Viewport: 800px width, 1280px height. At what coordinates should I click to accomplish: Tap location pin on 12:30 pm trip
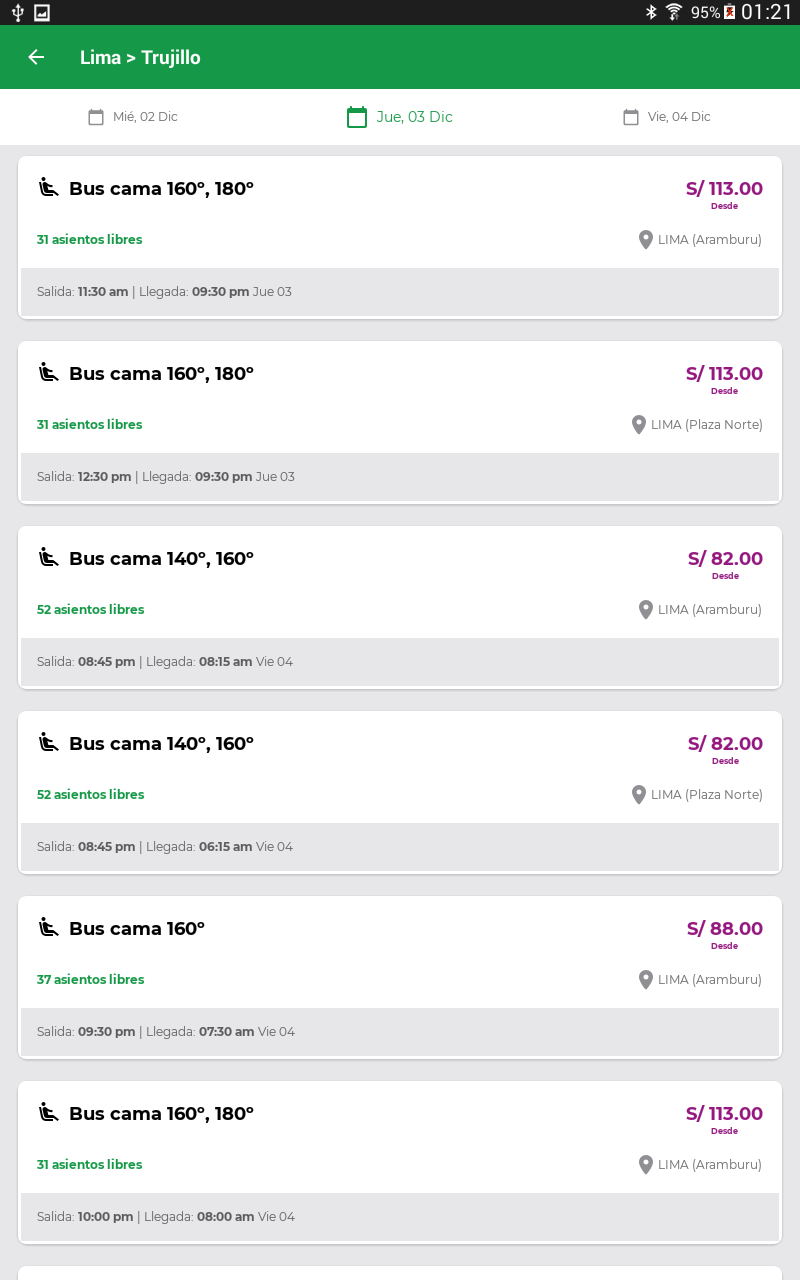pos(639,425)
